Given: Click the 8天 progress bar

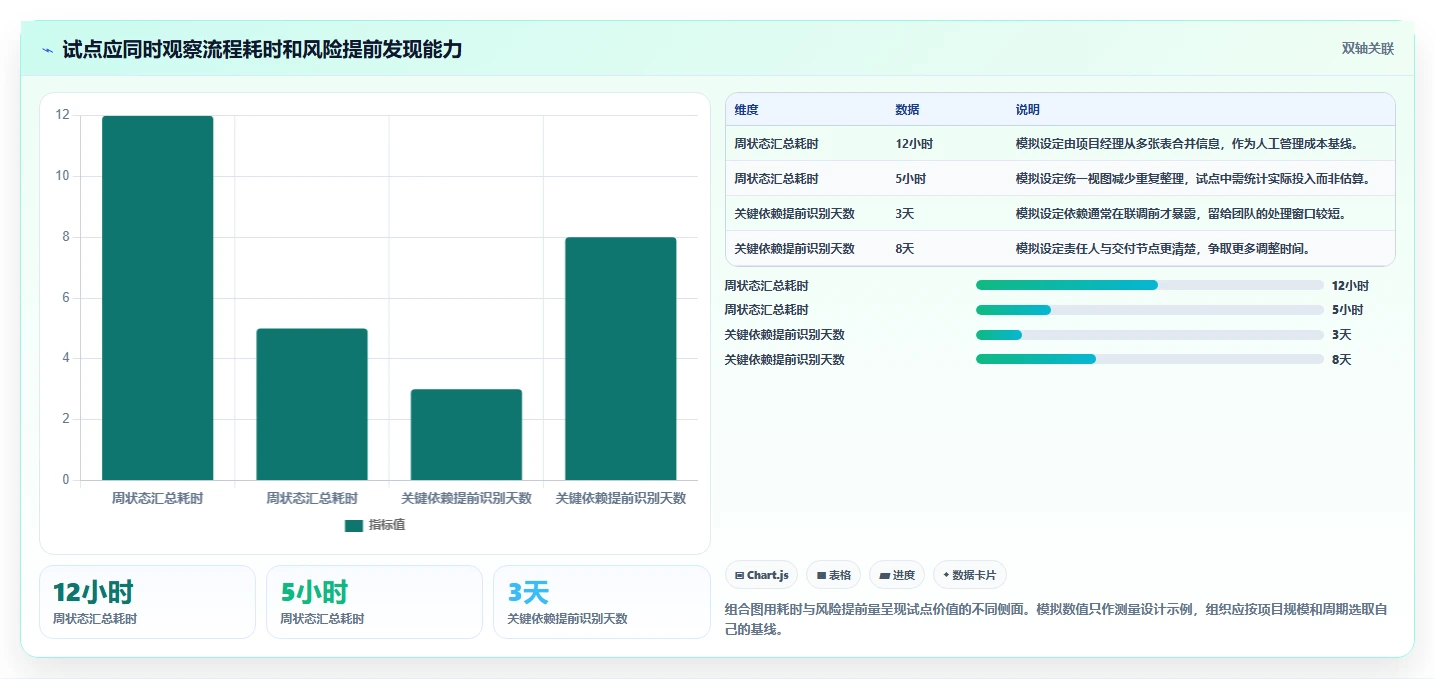Looking at the screenshot, I should tap(1150, 359).
